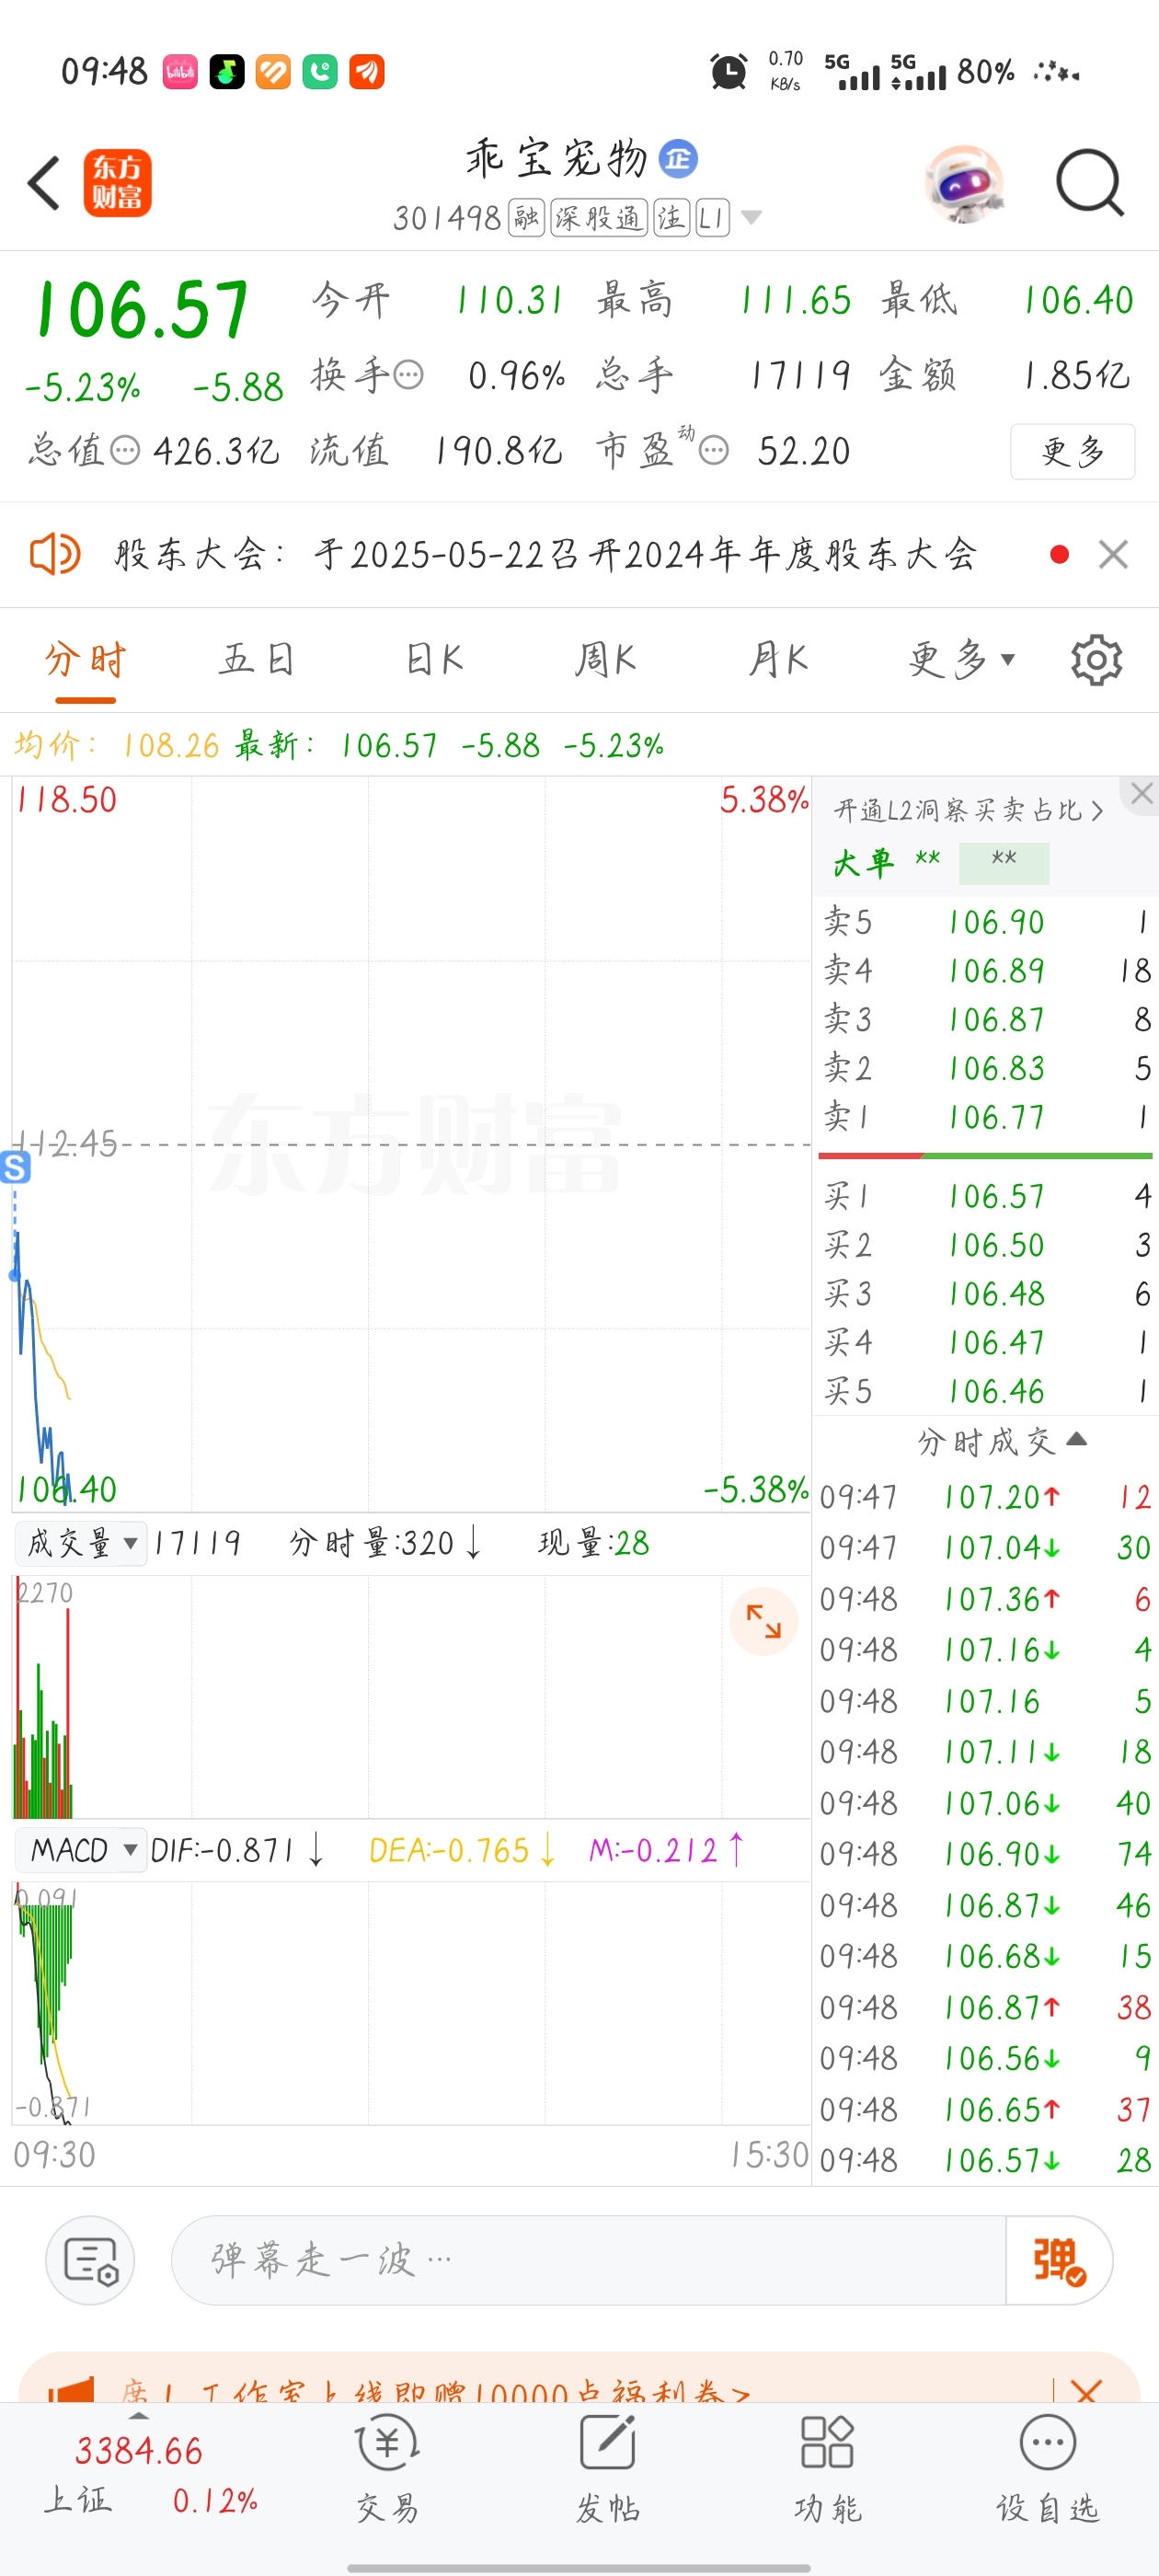Focus the 弹幕走一波 input field
Viewport: 1159px width, 2576px height.
[588, 2260]
